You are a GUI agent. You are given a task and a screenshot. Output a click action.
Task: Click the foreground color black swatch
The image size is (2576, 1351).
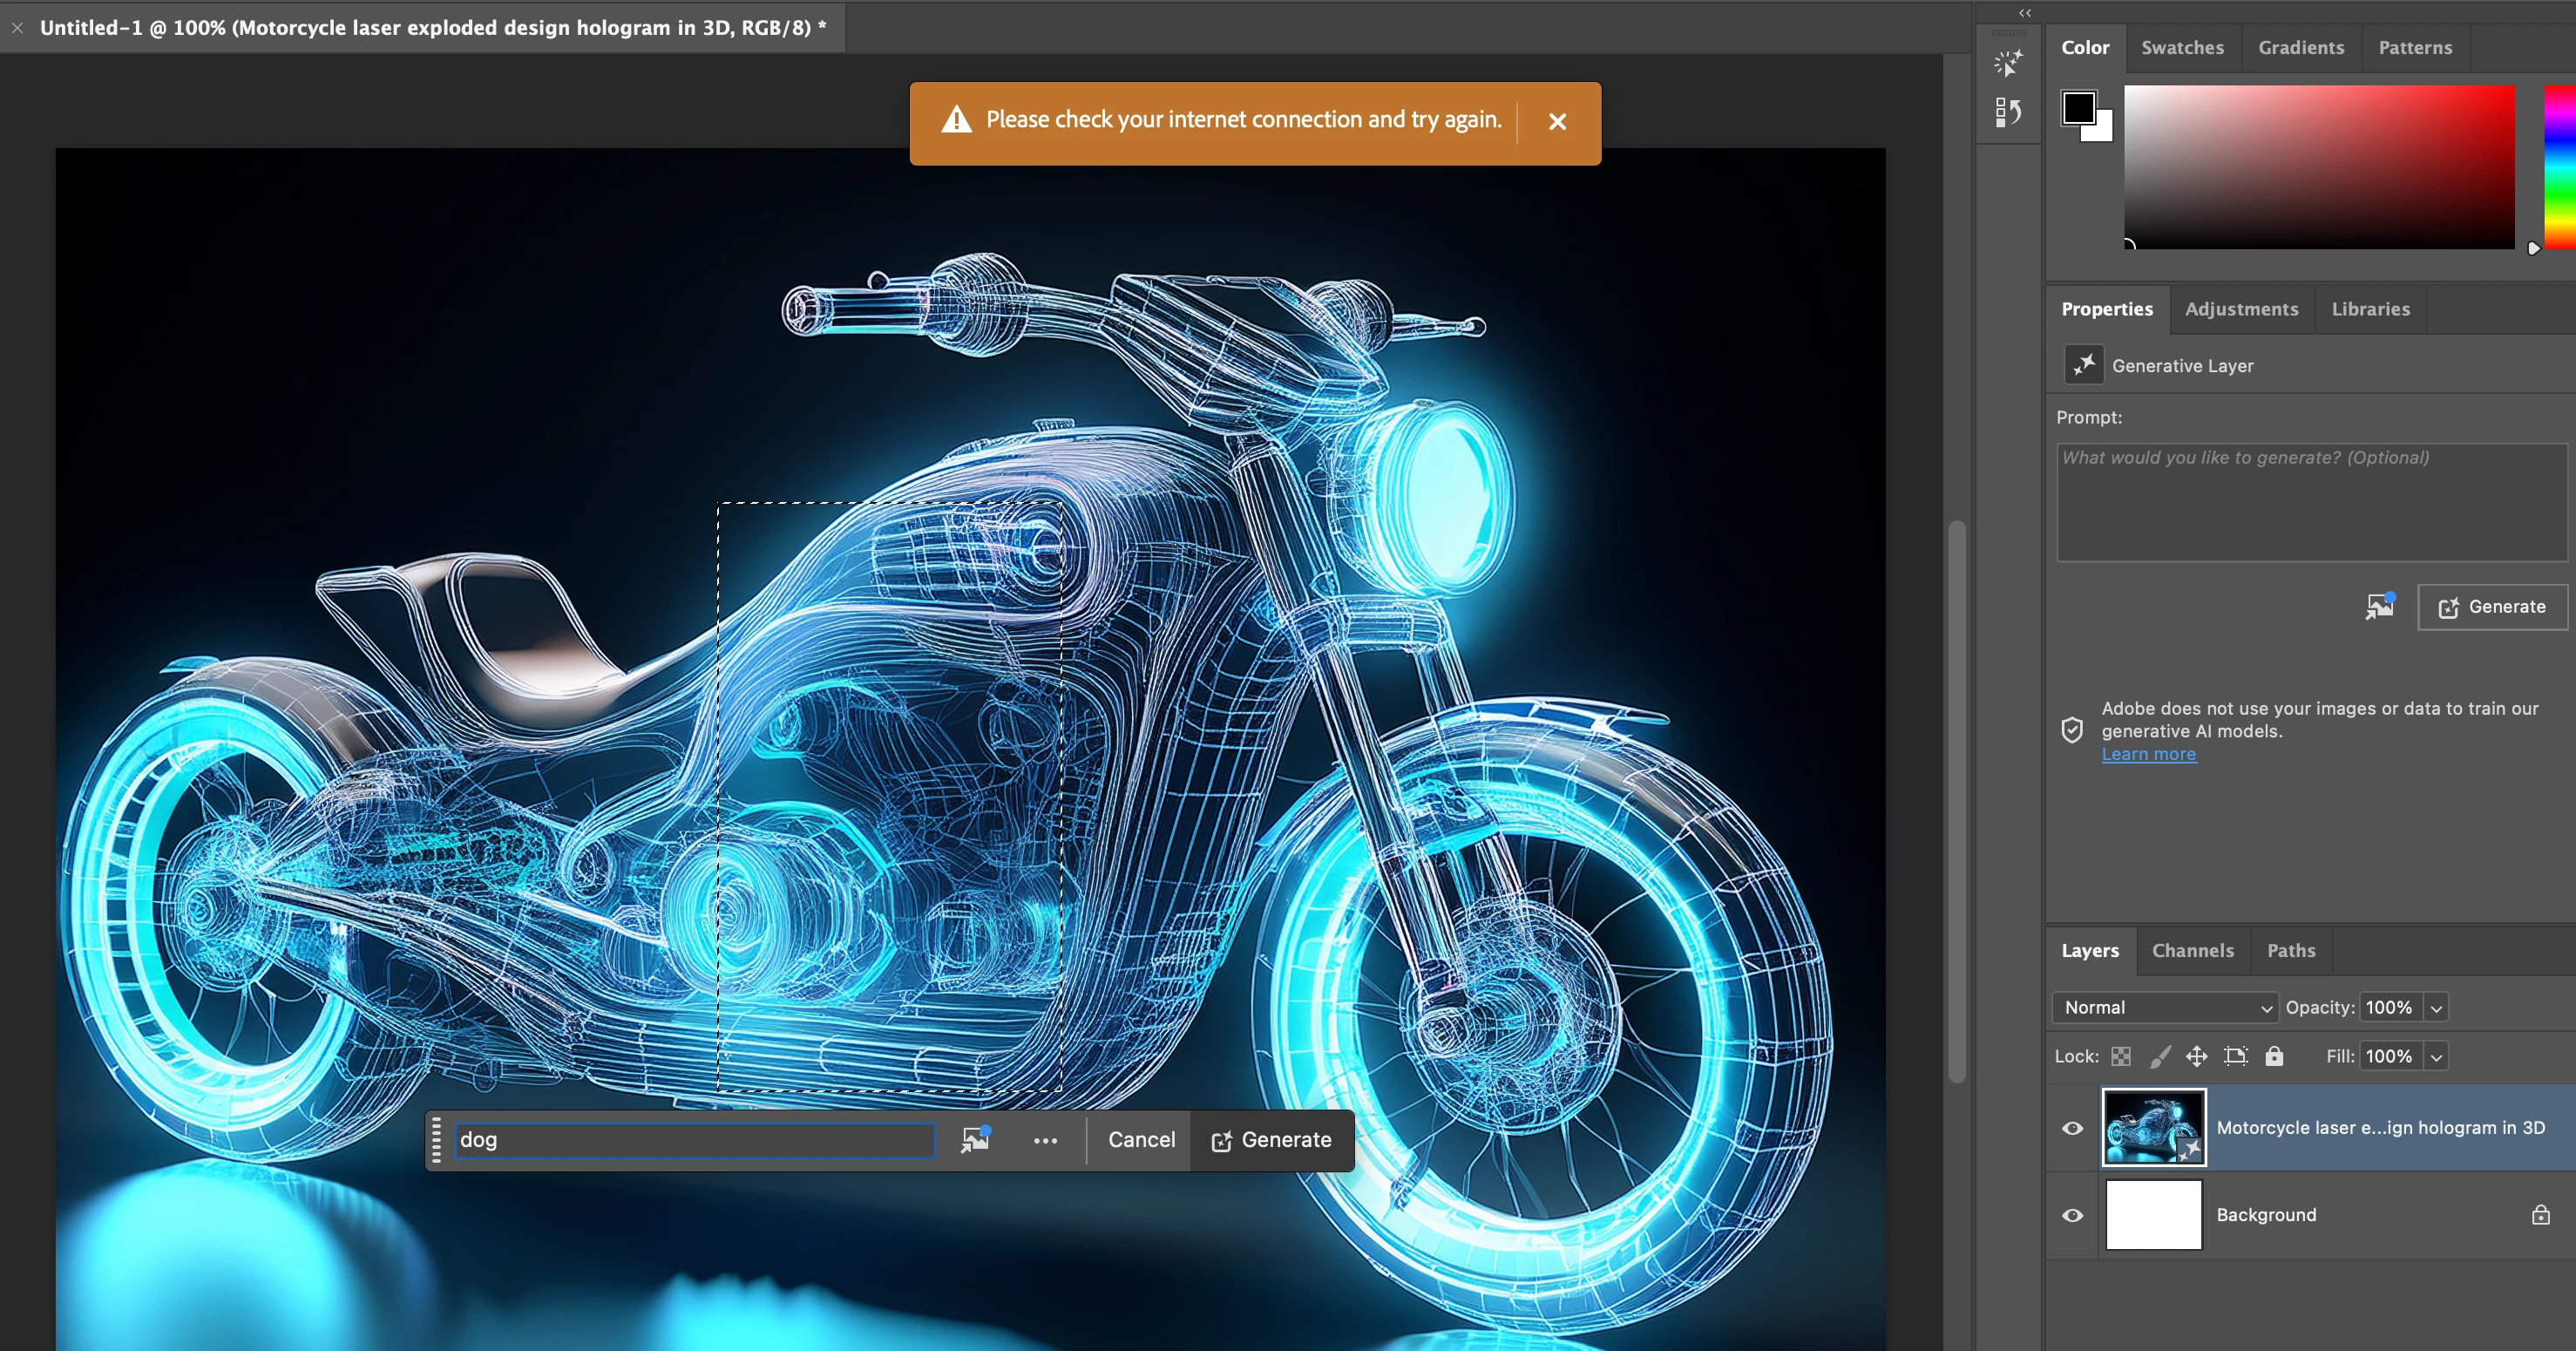(x=2078, y=108)
